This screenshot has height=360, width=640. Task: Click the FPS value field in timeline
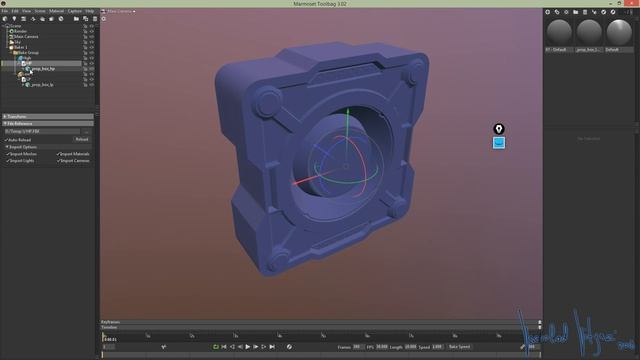[x=382, y=347]
